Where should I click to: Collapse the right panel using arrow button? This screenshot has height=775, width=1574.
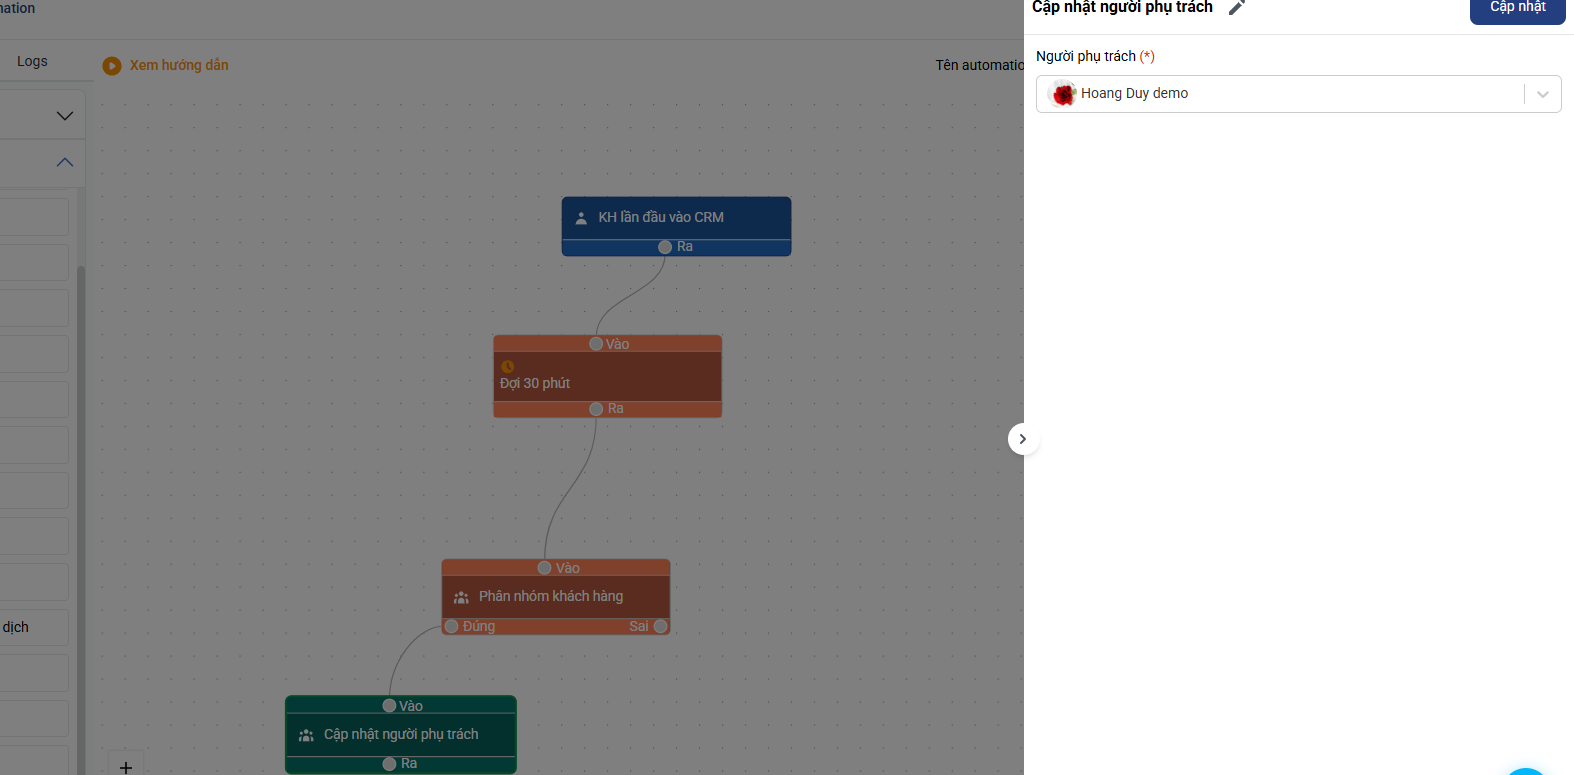pyautogui.click(x=1022, y=439)
